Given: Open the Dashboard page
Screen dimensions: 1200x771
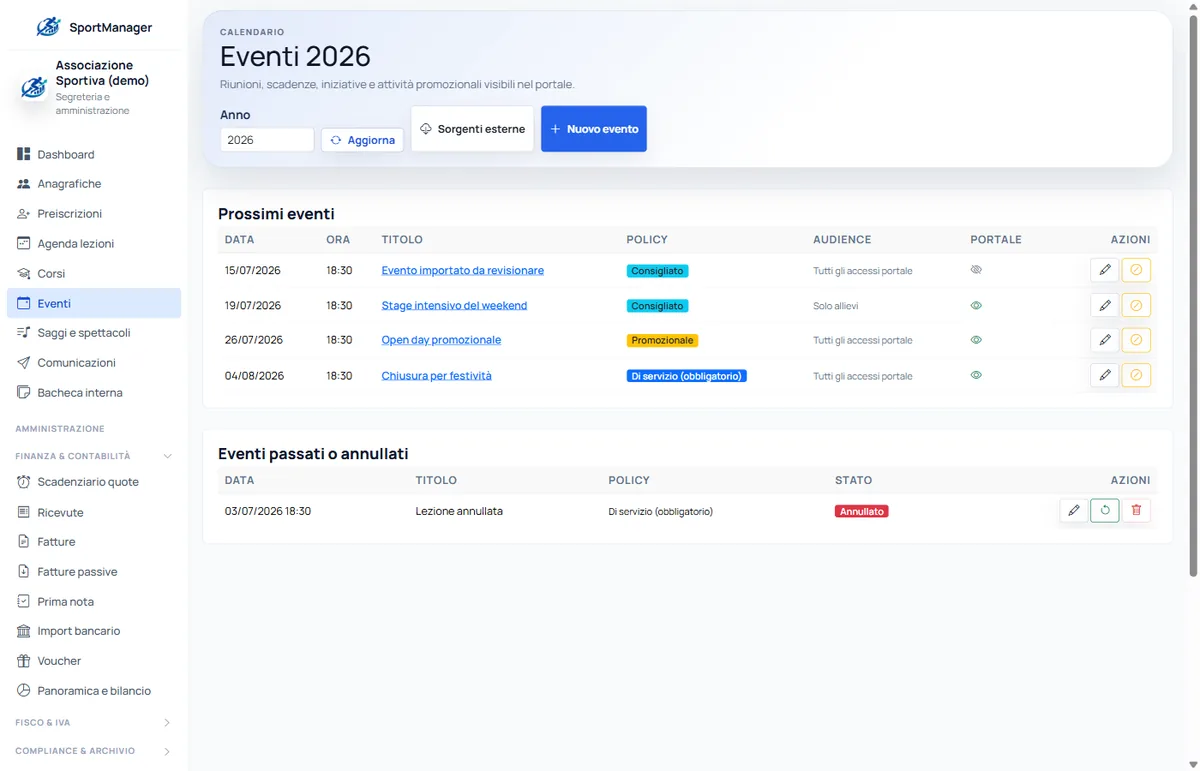Looking at the screenshot, I should tap(94, 154).
